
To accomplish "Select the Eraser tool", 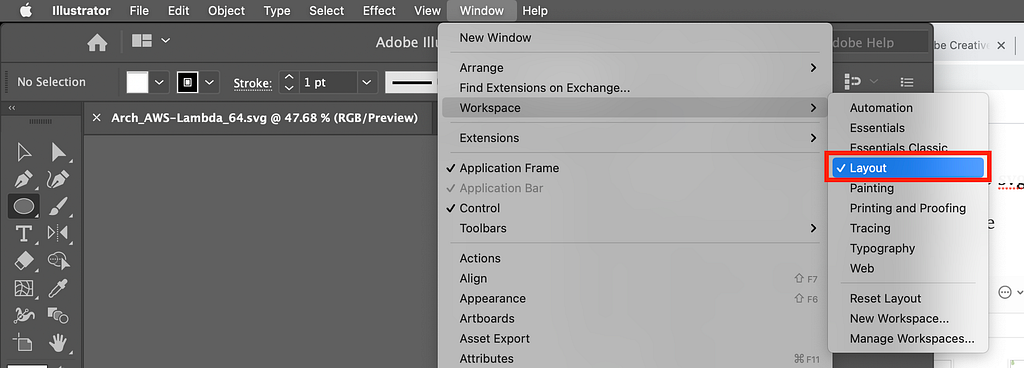I will tap(24, 261).
